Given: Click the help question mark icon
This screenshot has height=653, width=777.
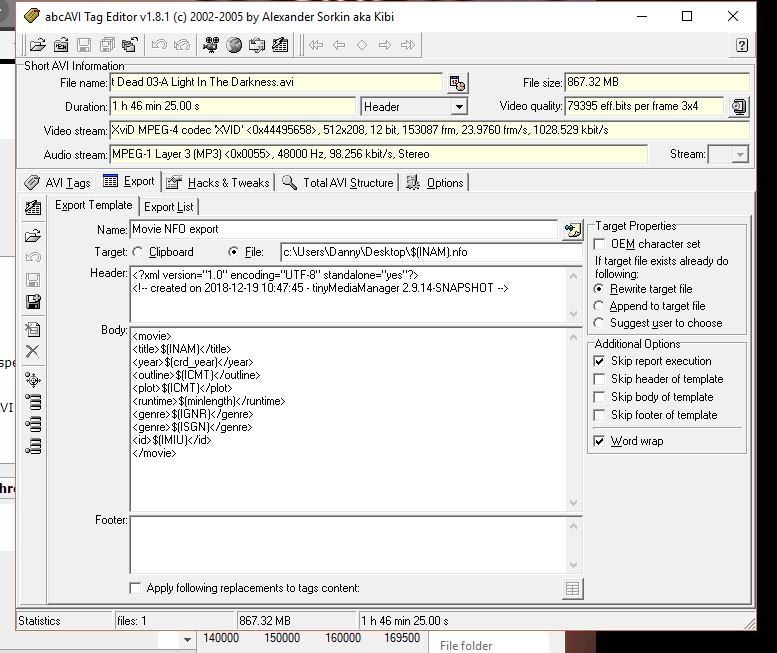Looking at the screenshot, I should [741, 45].
